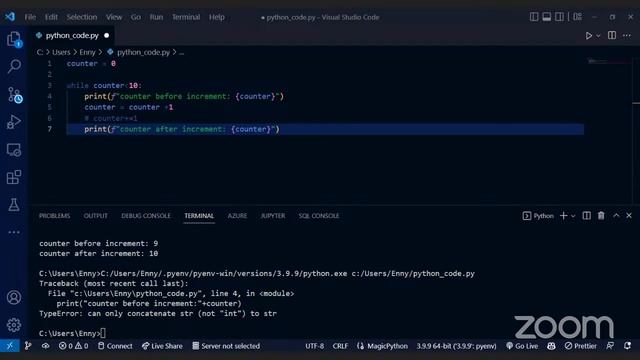Open the Run menu

point(156,17)
